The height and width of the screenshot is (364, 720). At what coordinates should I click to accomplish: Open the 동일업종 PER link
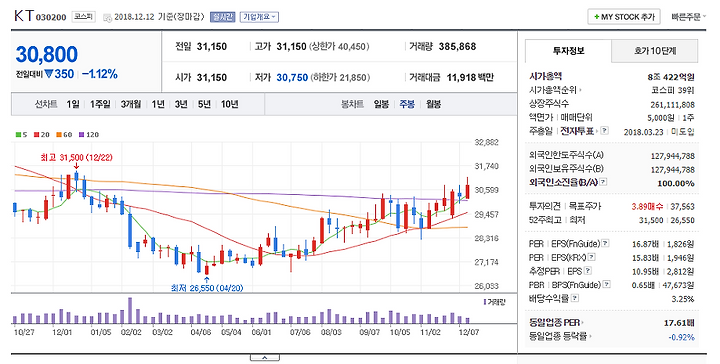click(x=555, y=323)
